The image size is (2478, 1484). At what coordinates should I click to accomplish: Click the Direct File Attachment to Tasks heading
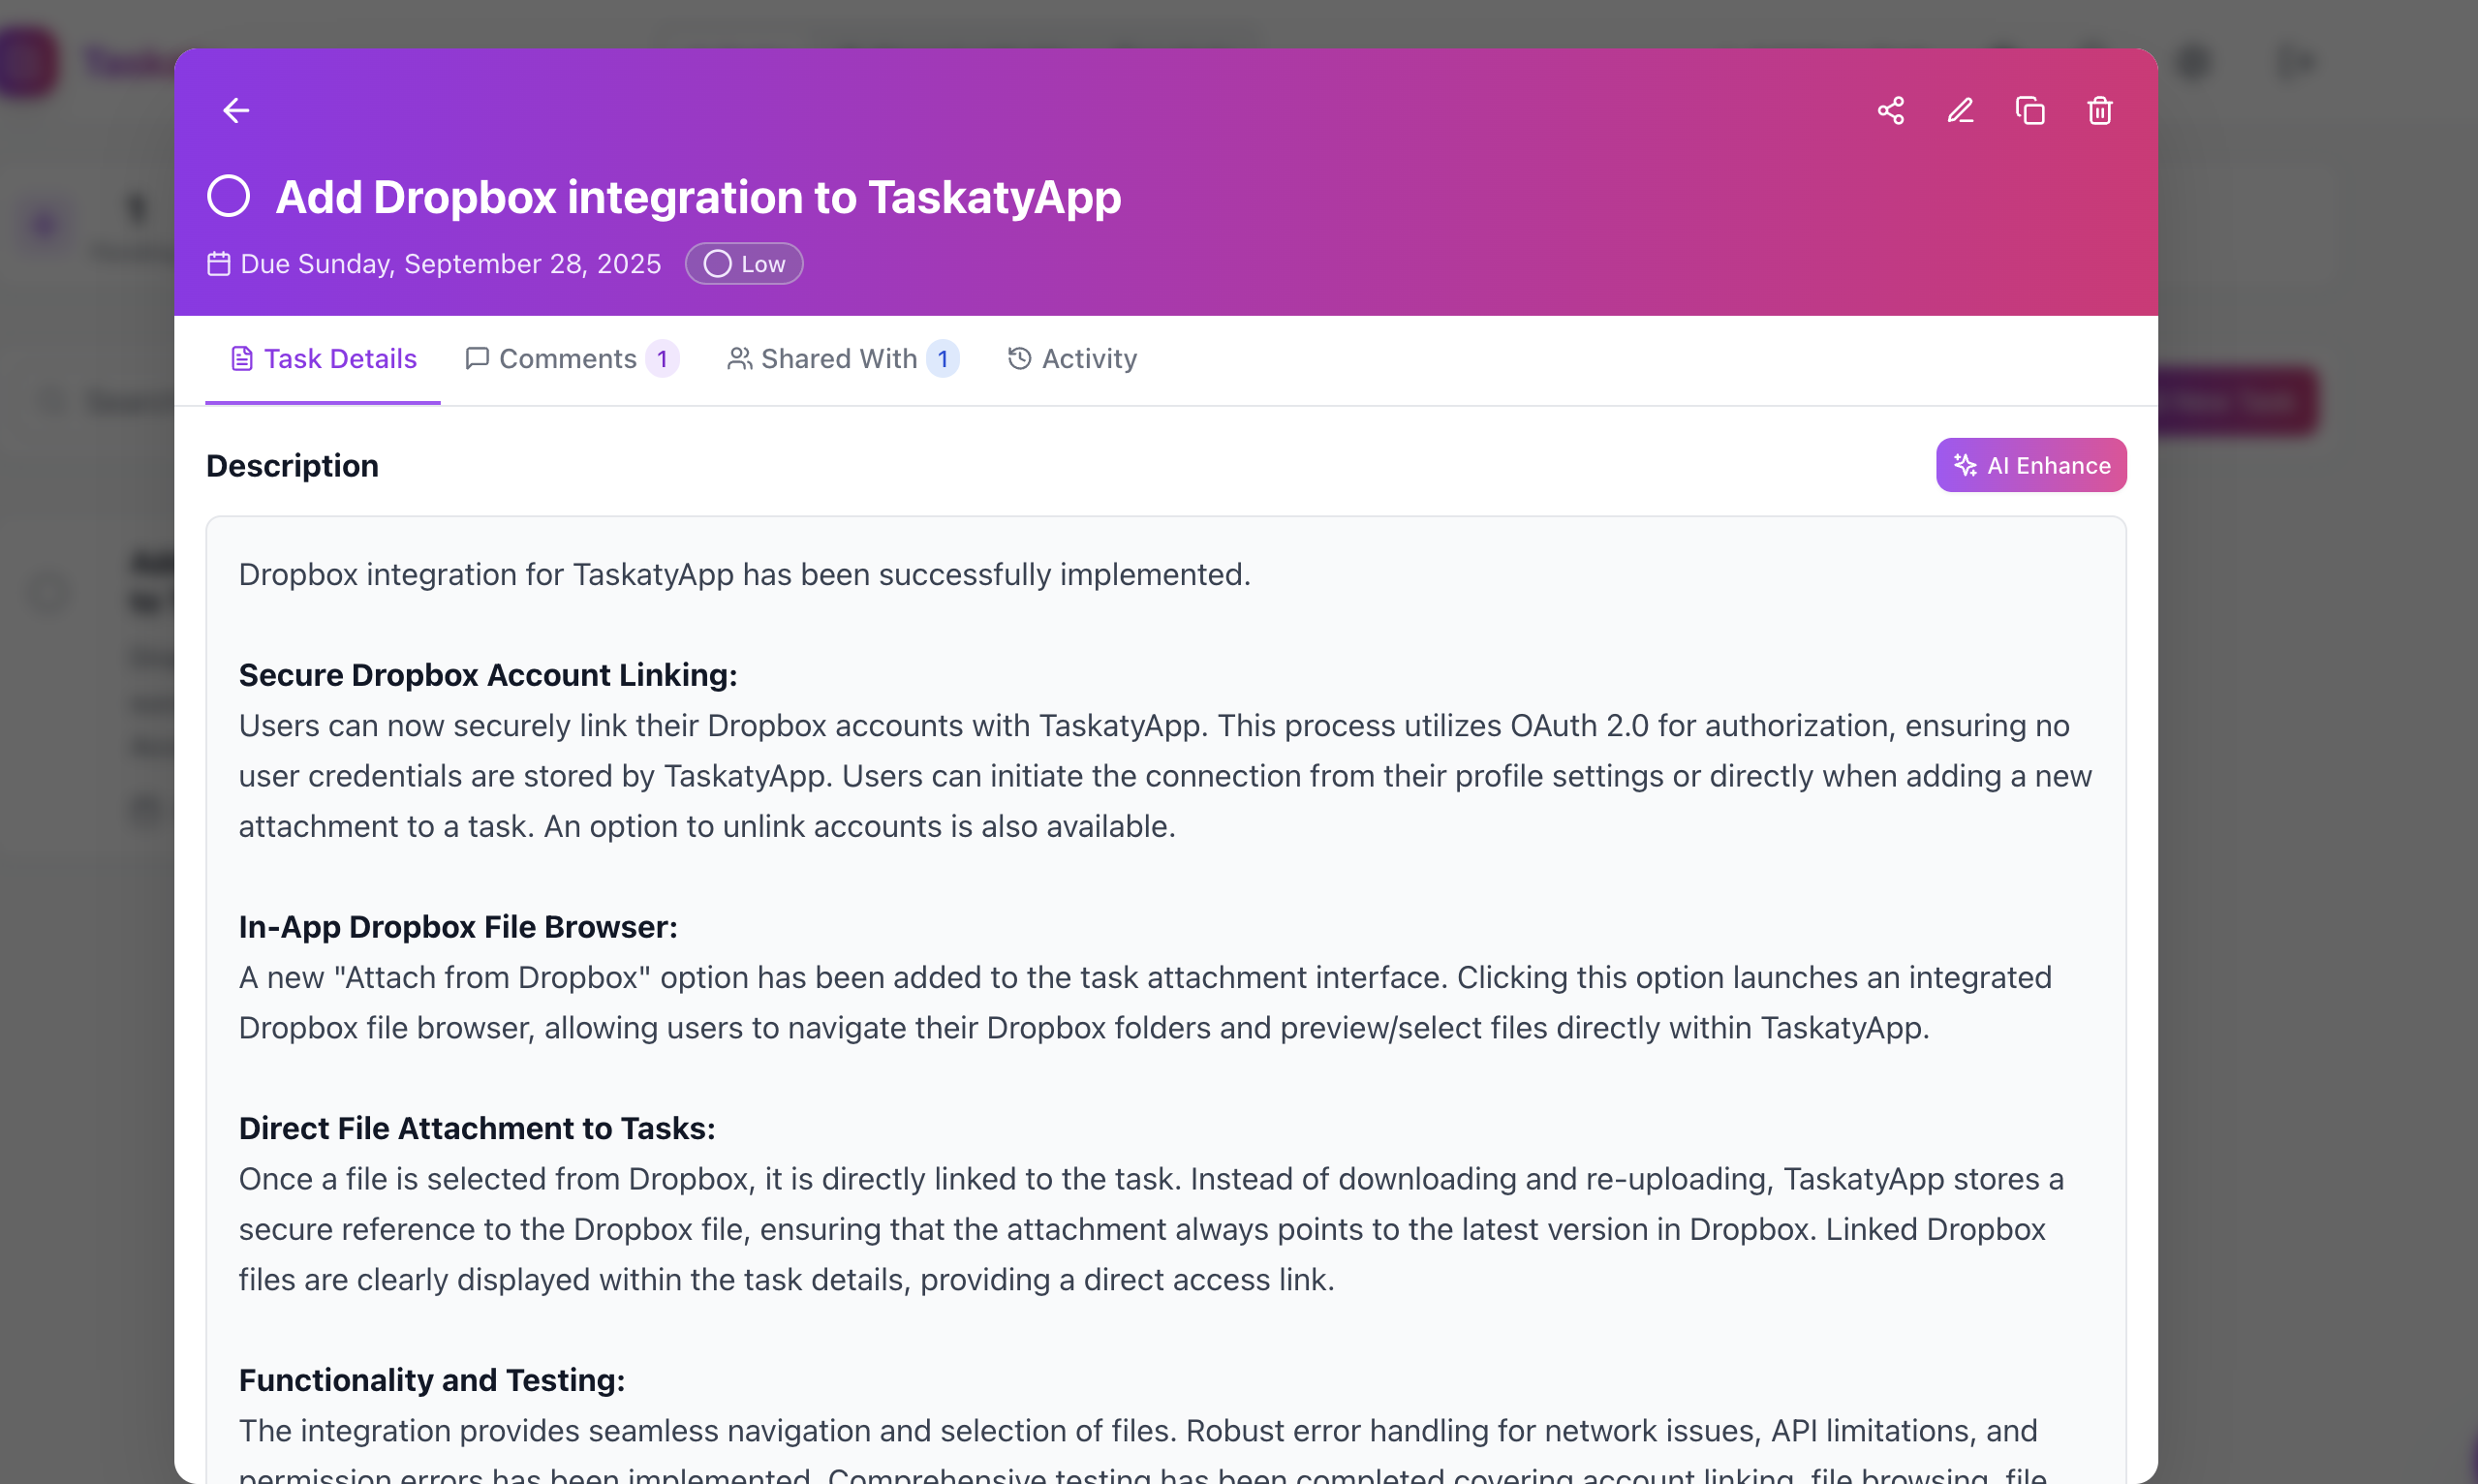[x=477, y=1129]
